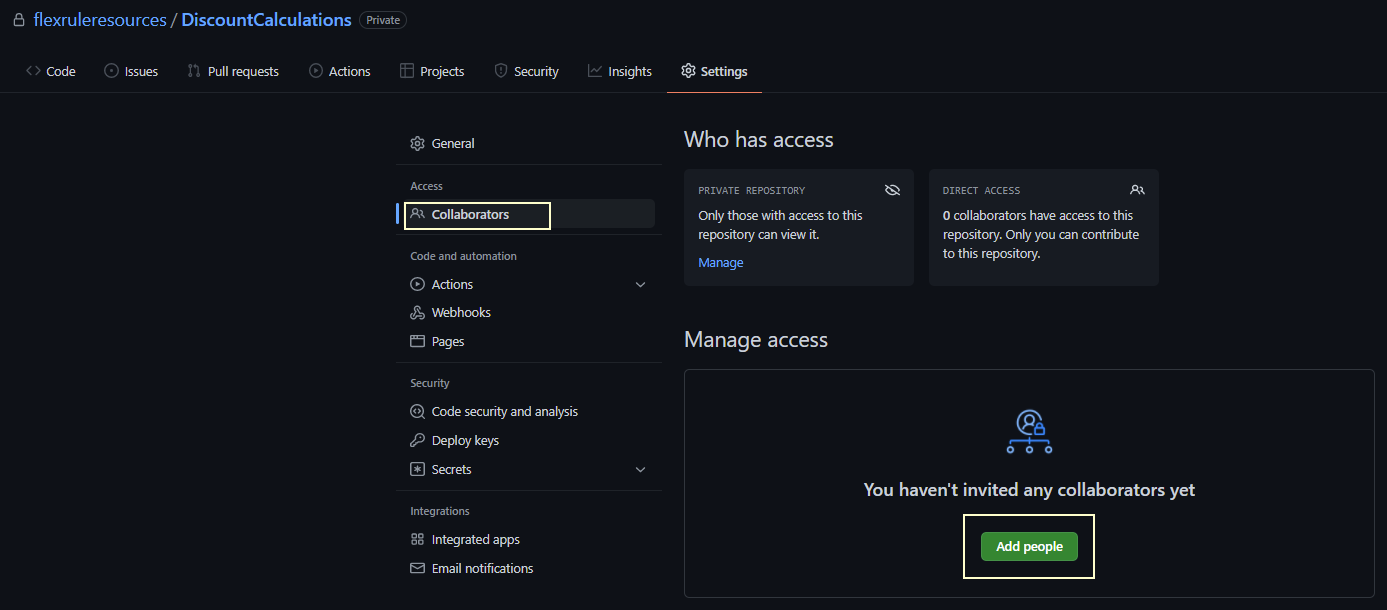Click the Actions play icon in top navigation
The image size is (1387, 610).
pyautogui.click(x=316, y=71)
